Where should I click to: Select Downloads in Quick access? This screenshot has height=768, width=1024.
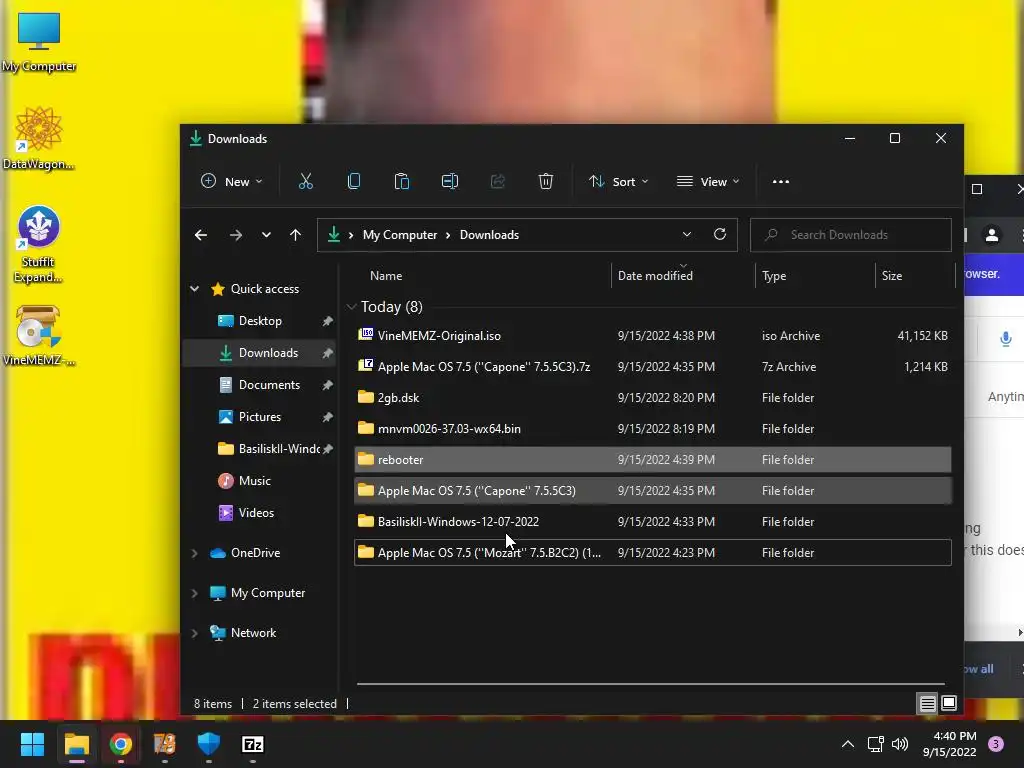[x=259, y=353]
